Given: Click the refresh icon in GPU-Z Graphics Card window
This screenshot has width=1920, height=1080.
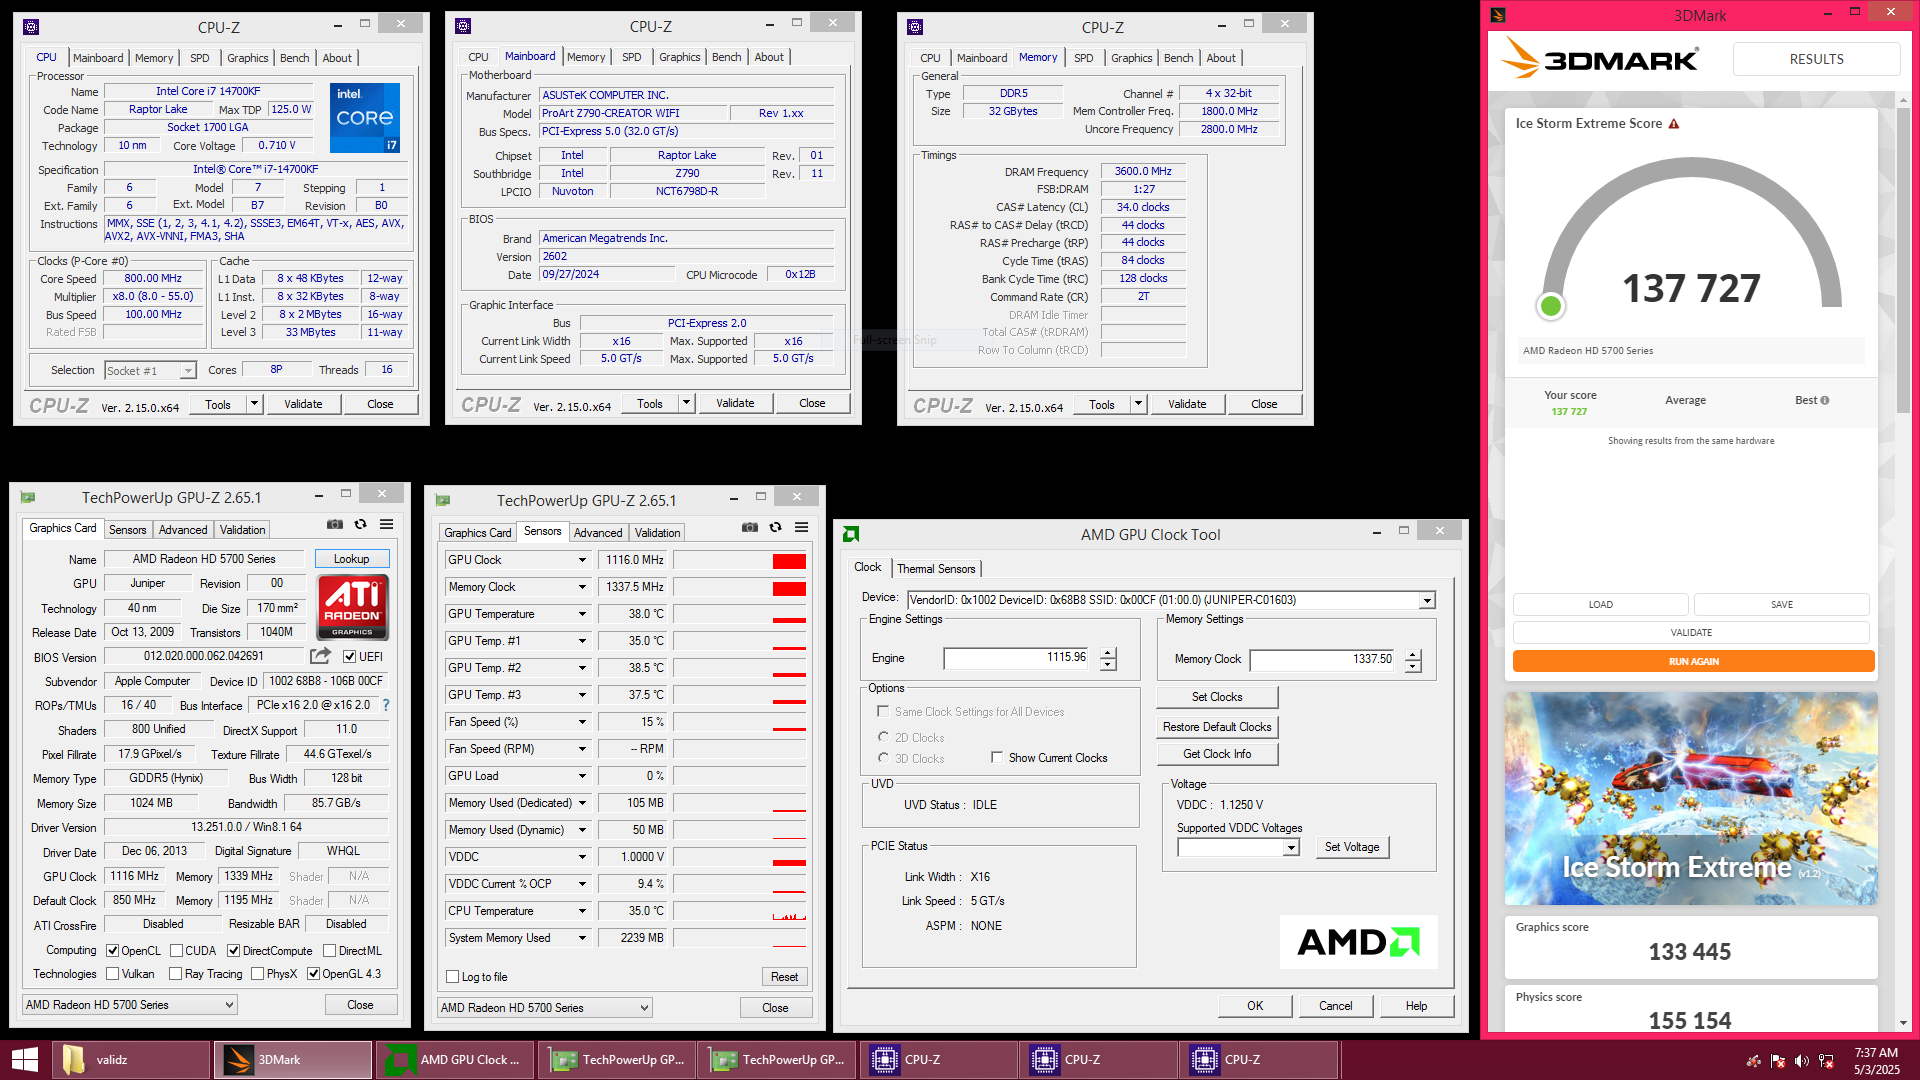Looking at the screenshot, I should (x=360, y=524).
